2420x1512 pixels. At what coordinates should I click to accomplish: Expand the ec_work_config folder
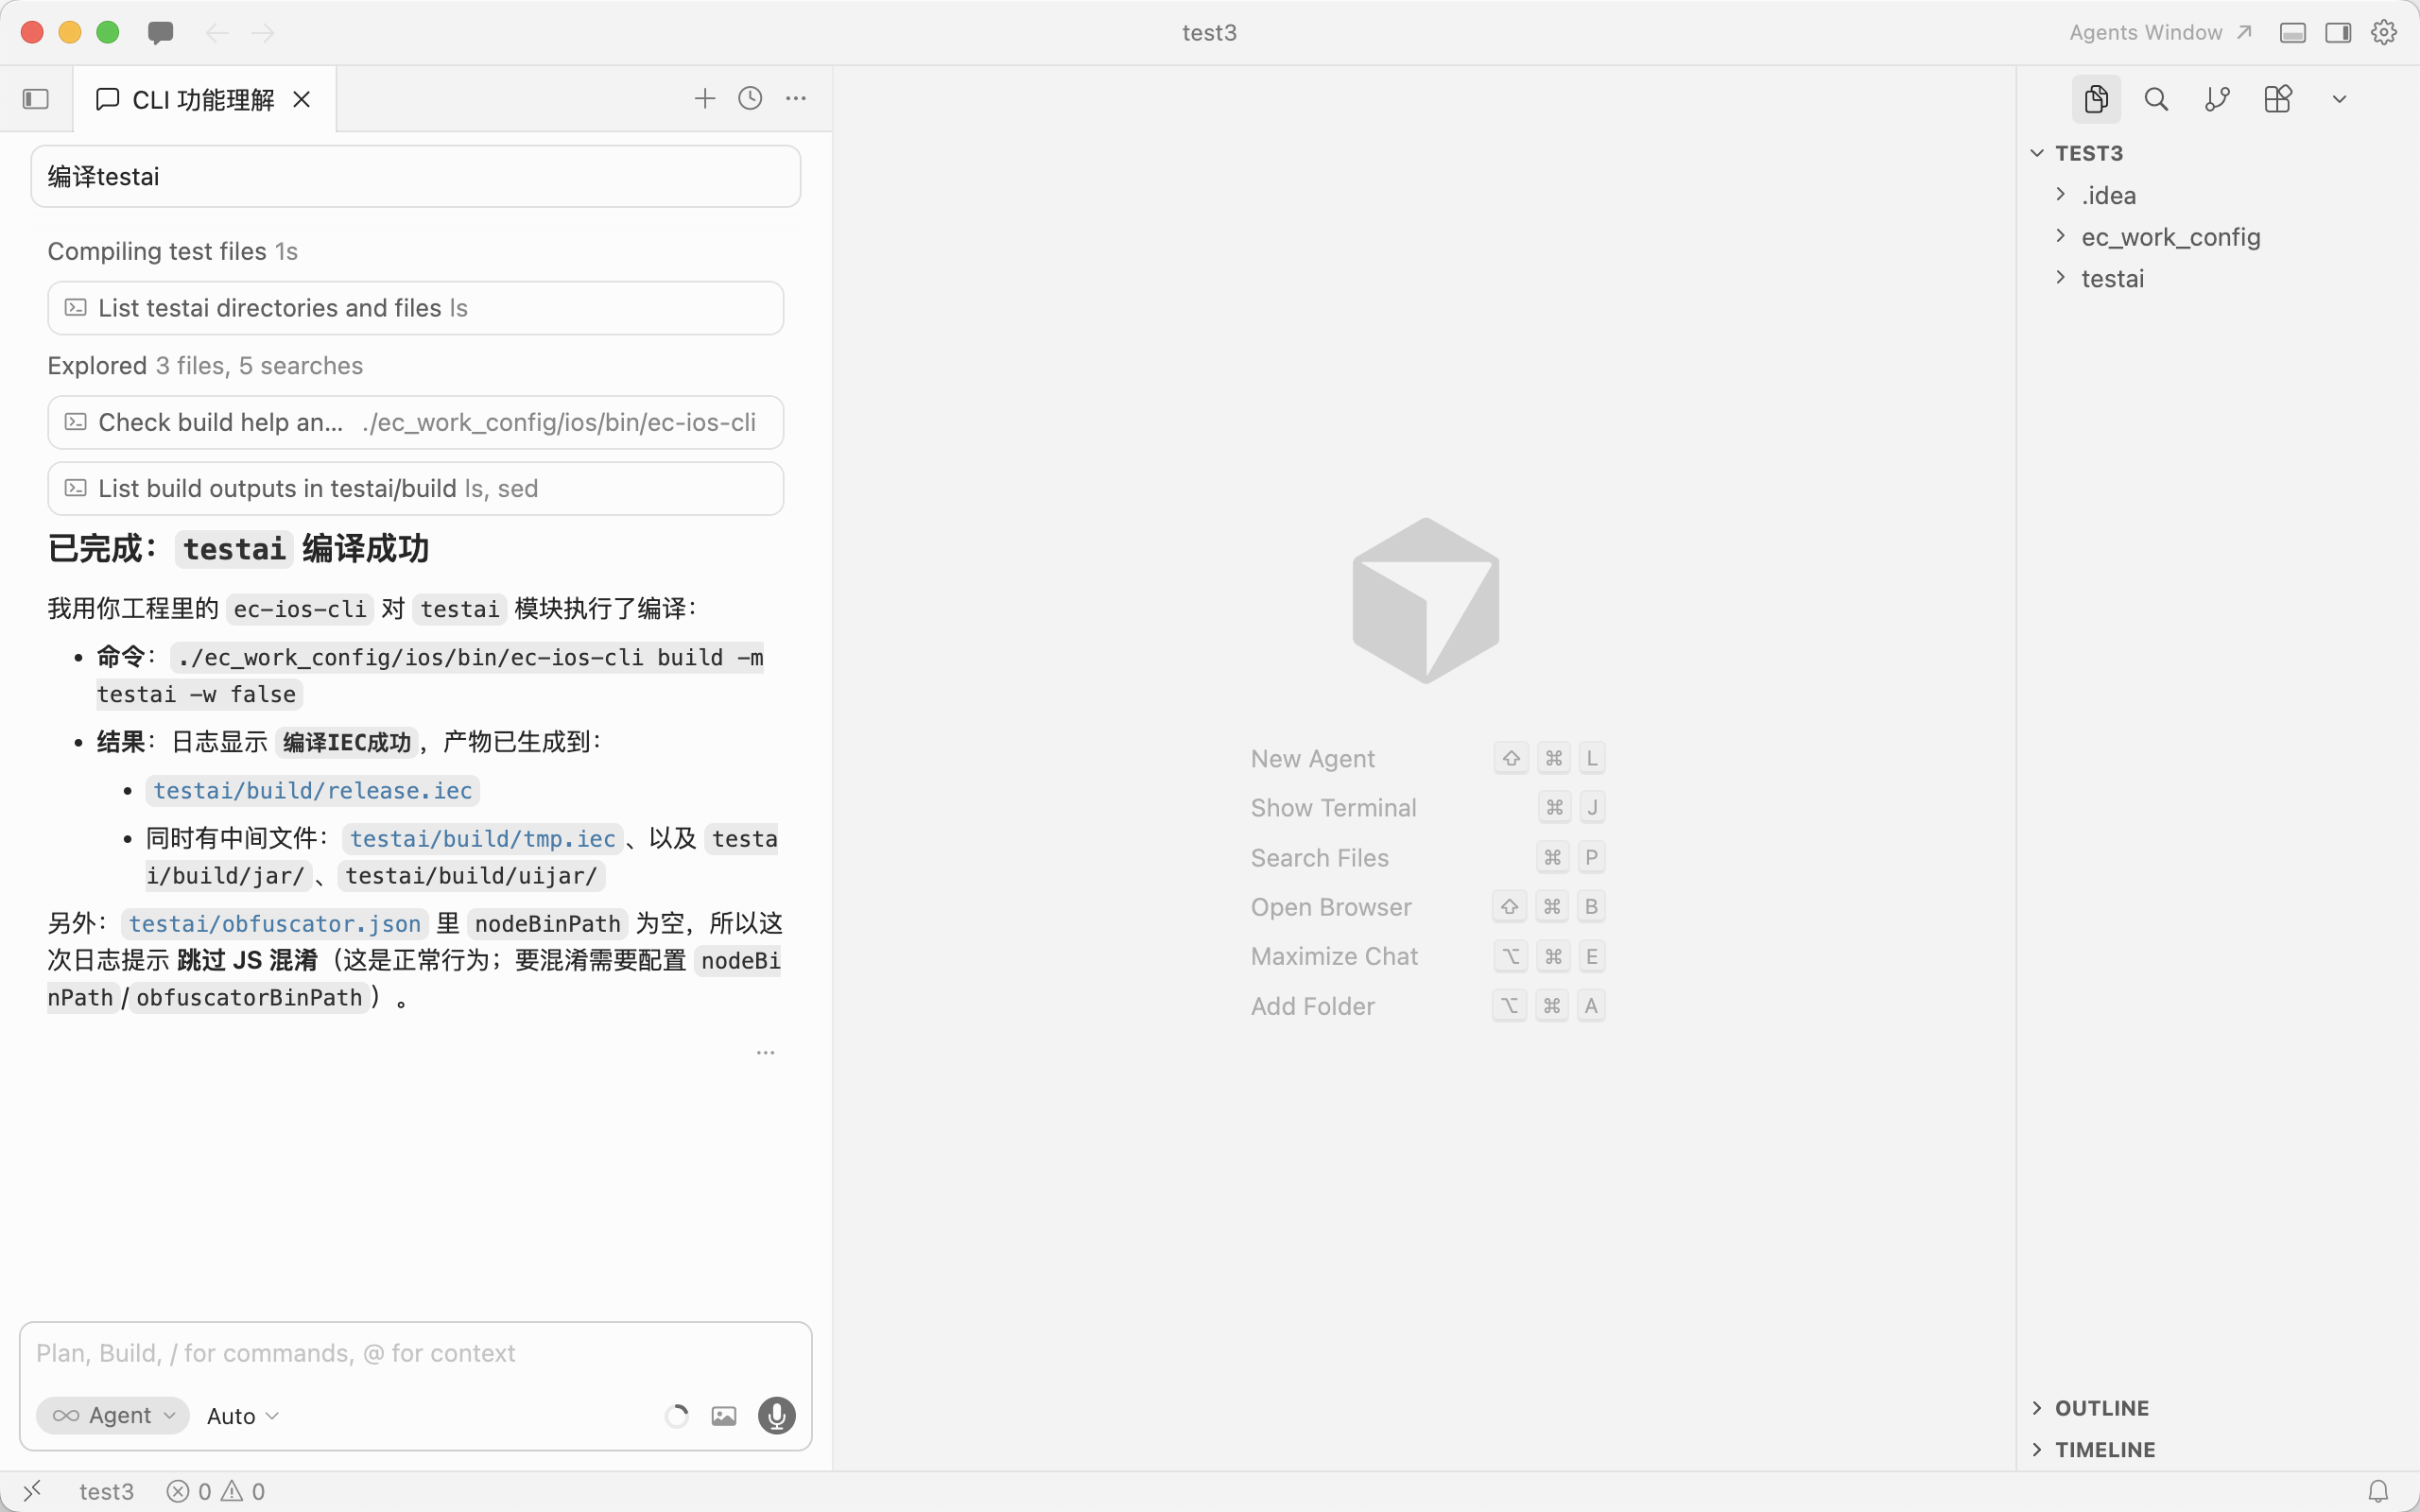(x=2170, y=237)
